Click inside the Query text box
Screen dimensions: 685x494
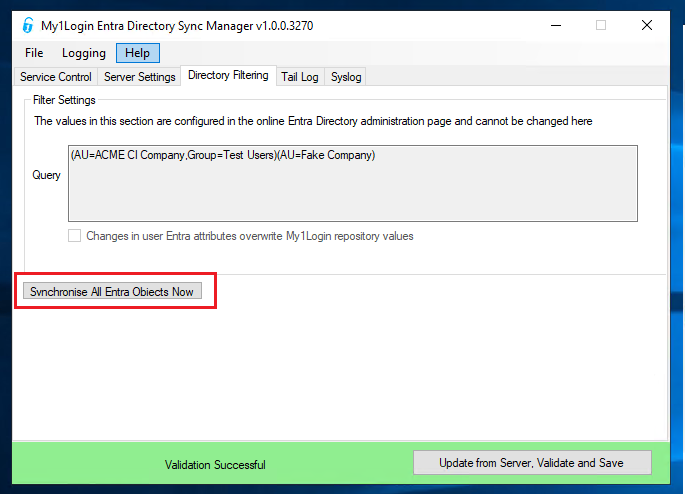click(353, 183)
